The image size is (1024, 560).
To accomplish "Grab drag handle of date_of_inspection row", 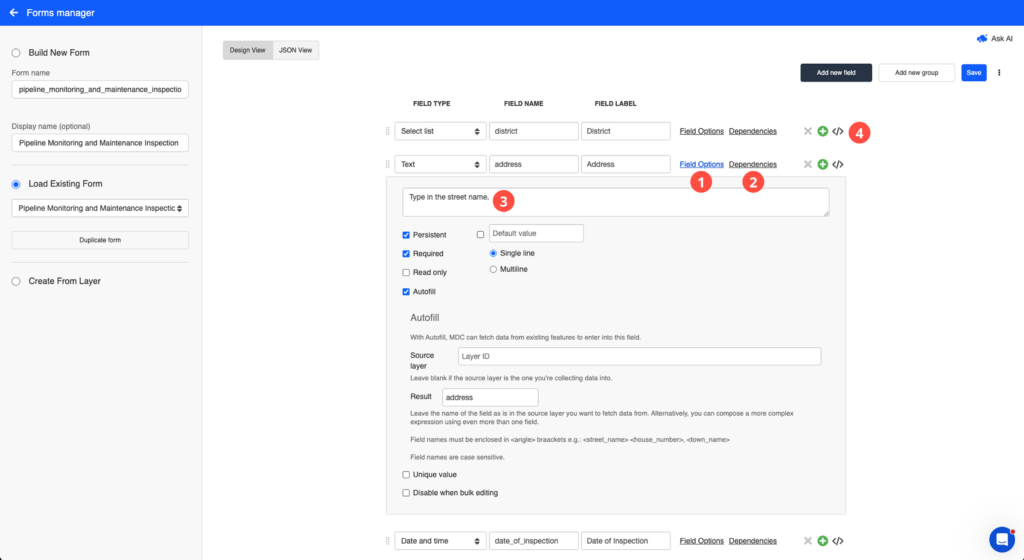I will point(387,541).
